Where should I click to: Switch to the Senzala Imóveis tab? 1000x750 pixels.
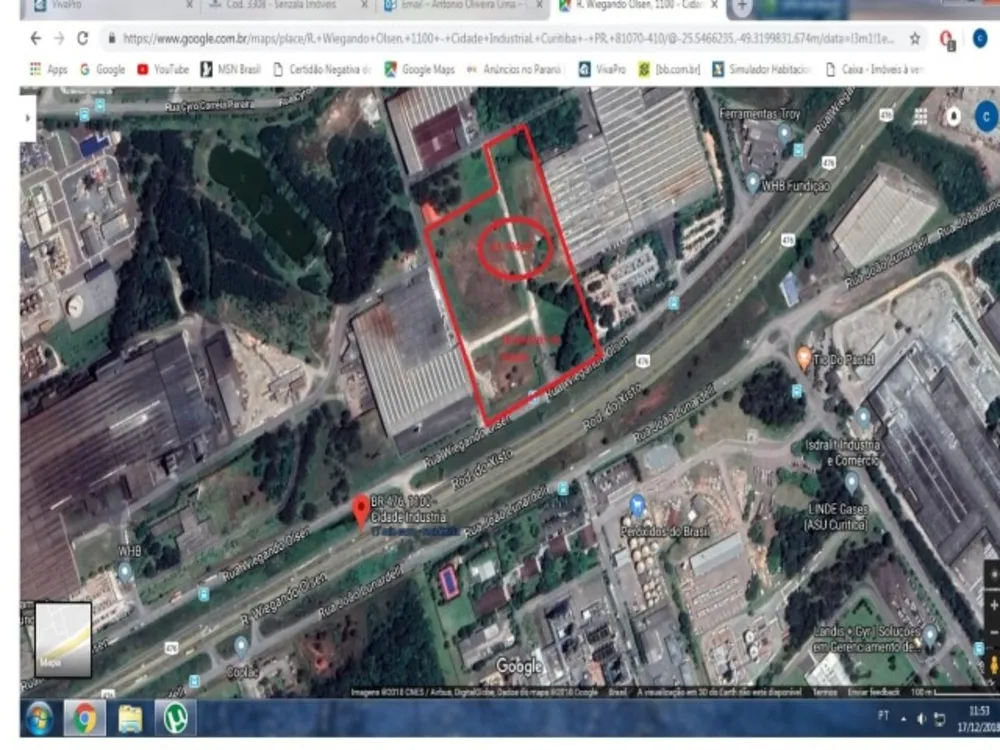(x=286, y=6)
